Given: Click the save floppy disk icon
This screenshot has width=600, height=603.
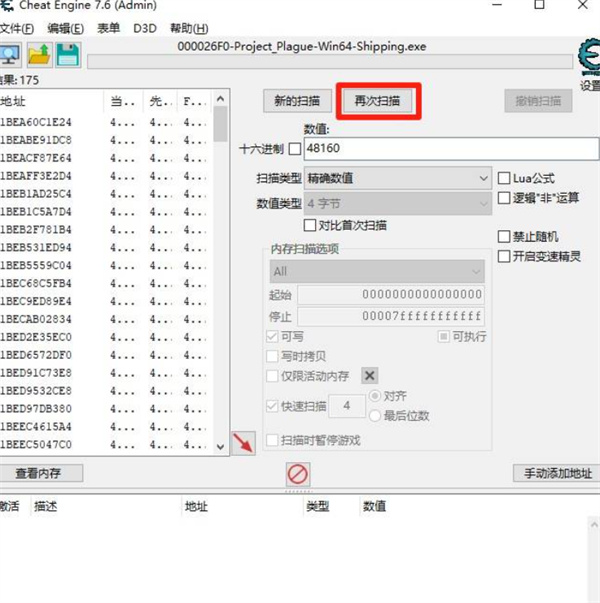Looking at the screenshot, I should point(68,55).
